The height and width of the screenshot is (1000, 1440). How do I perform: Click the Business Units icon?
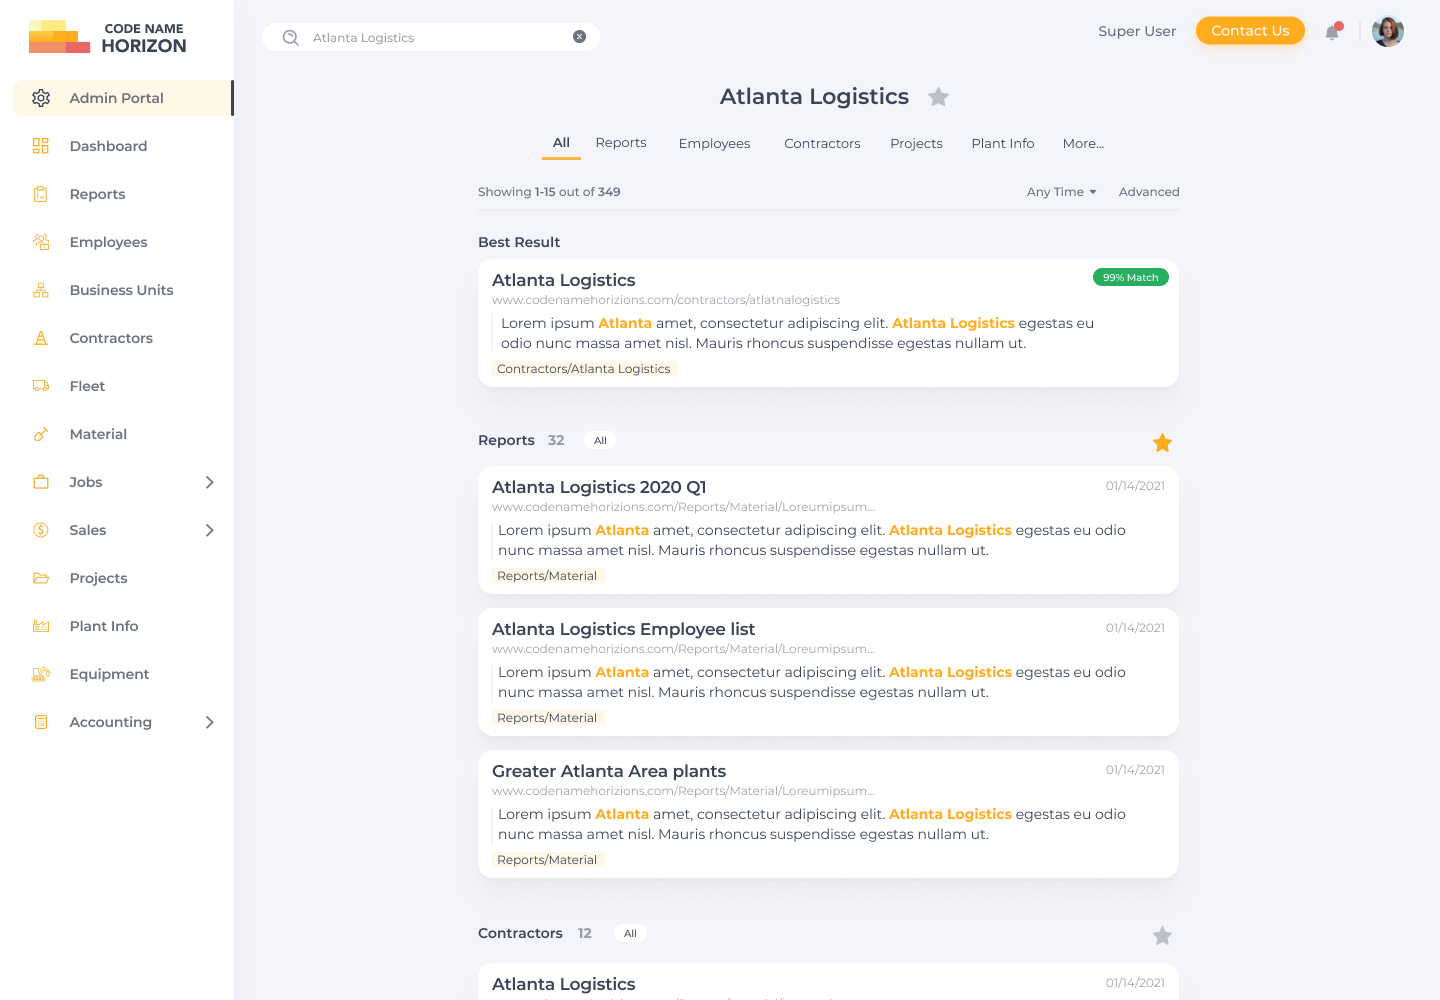41,290
